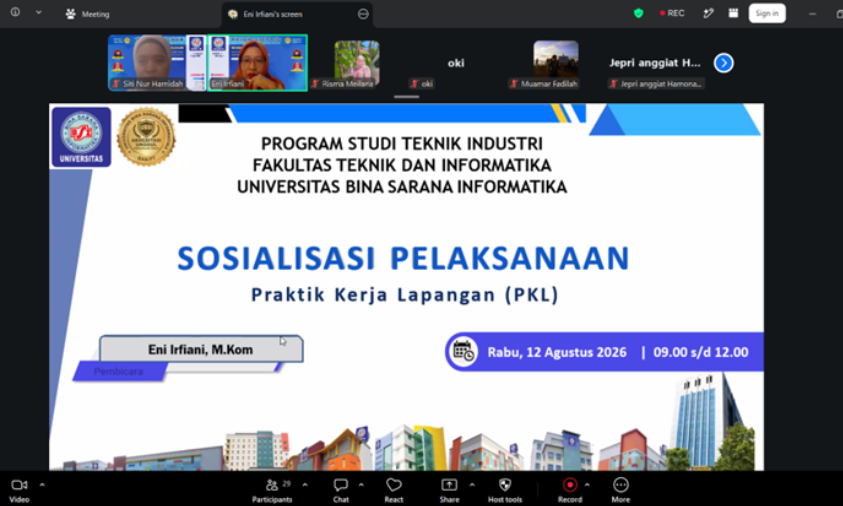Click the 'Pembicara' label
843x506 pixels.
pyautogui.click(x=118, y=372)
